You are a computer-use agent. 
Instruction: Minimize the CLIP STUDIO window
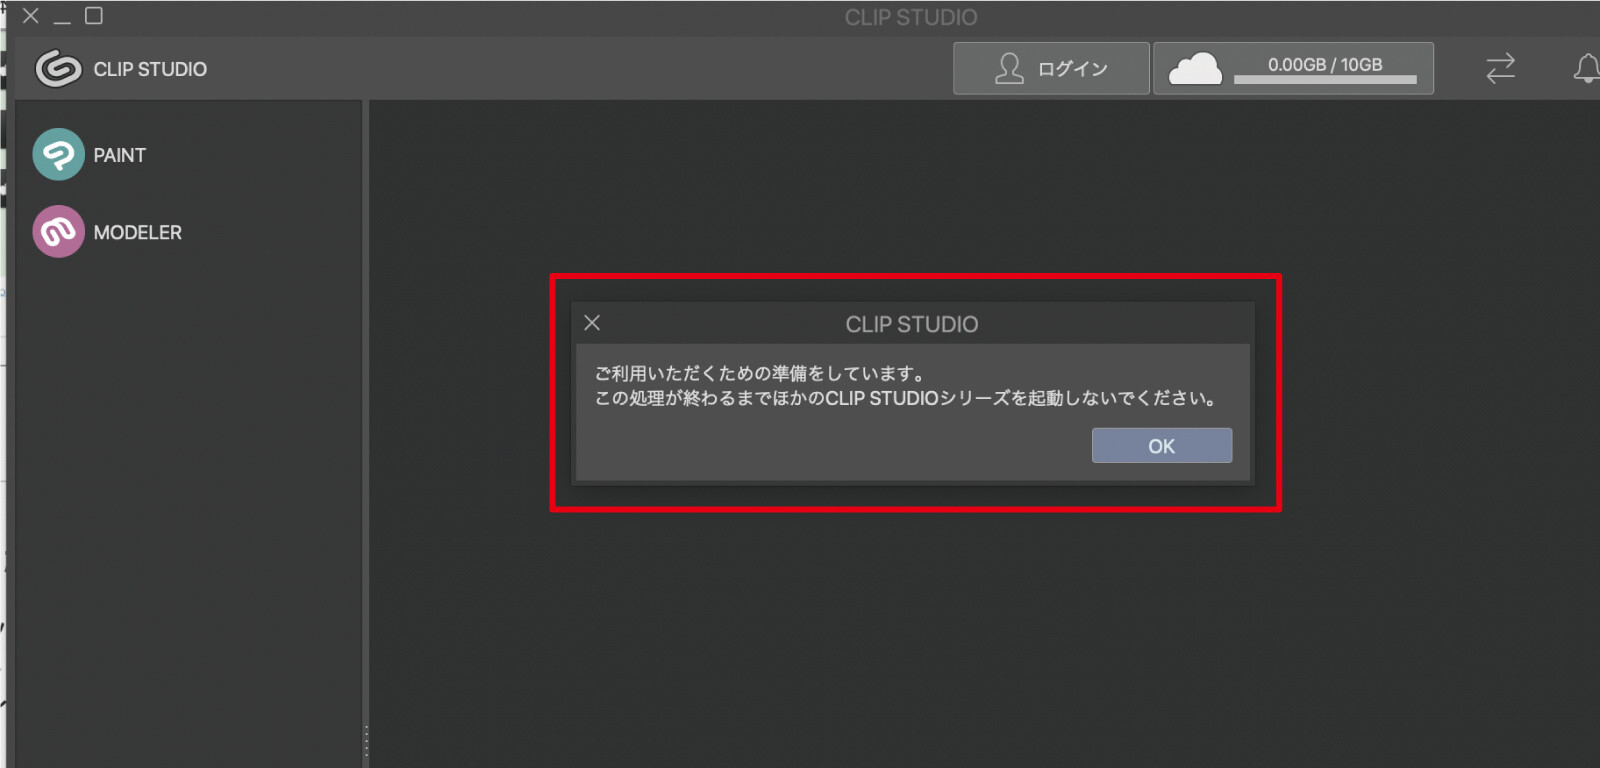(62, 17)
